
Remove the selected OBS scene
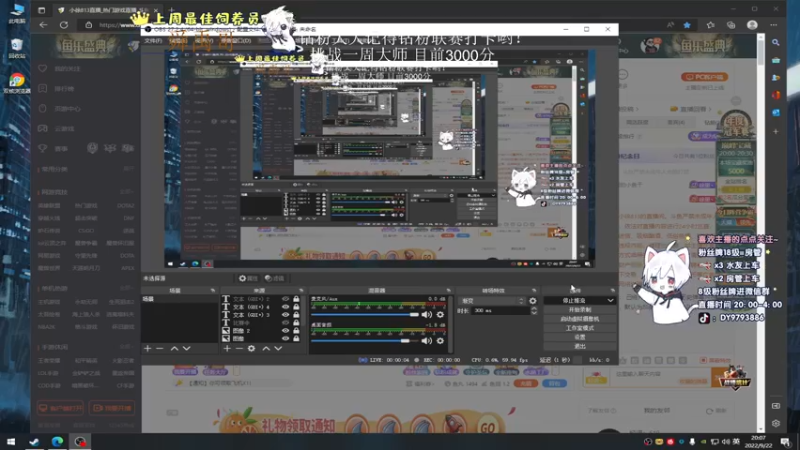(160, 348)
